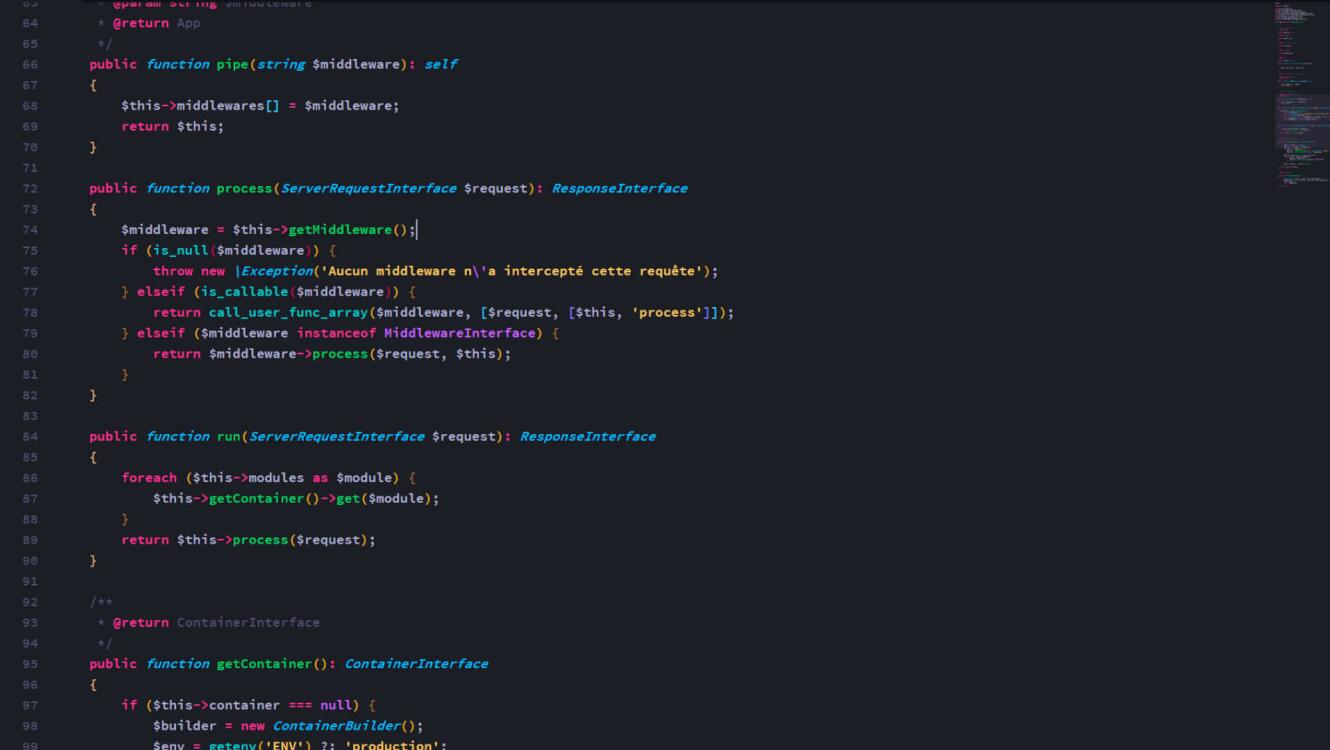
Task: Click ContainerInterface in the @return comment
Action: point(248,623)
